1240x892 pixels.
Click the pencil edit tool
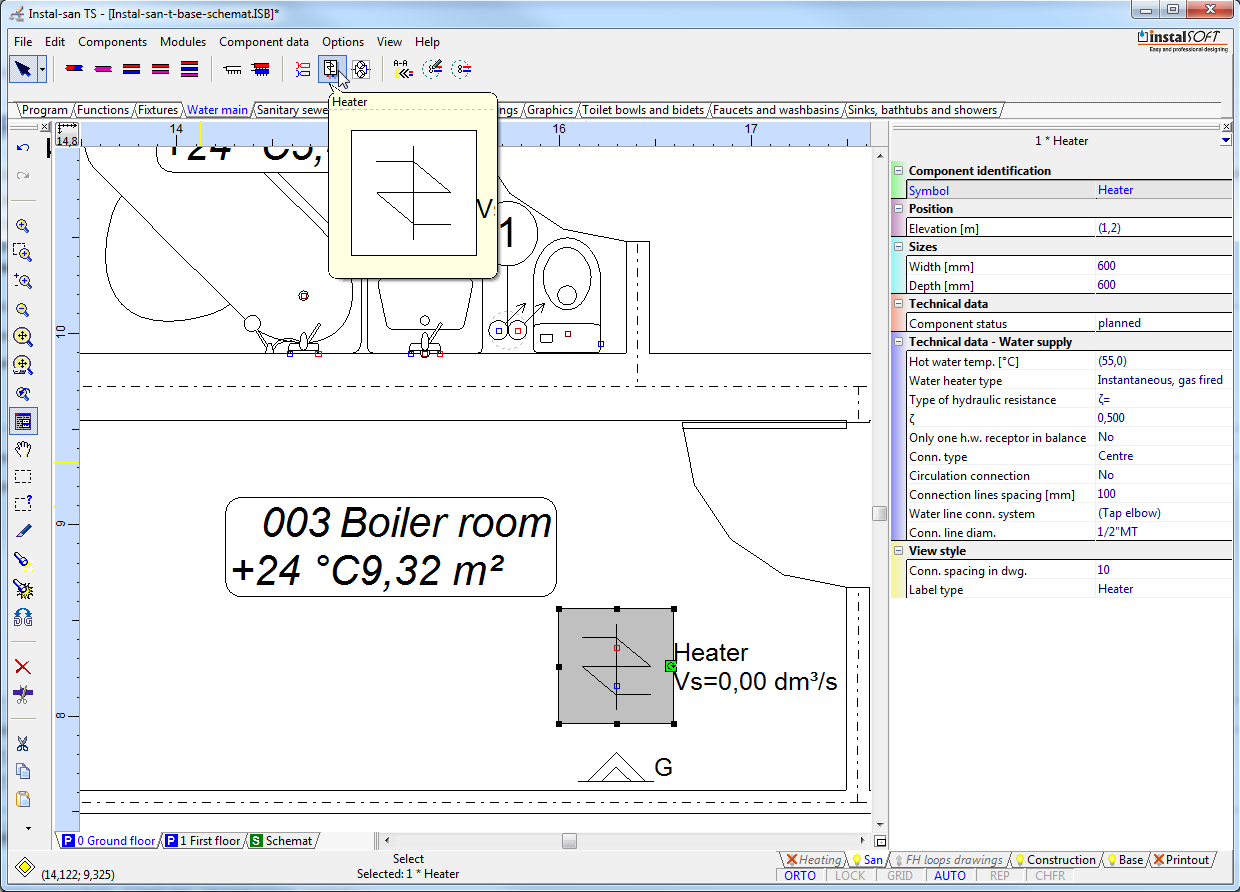[x=23, y=531]
